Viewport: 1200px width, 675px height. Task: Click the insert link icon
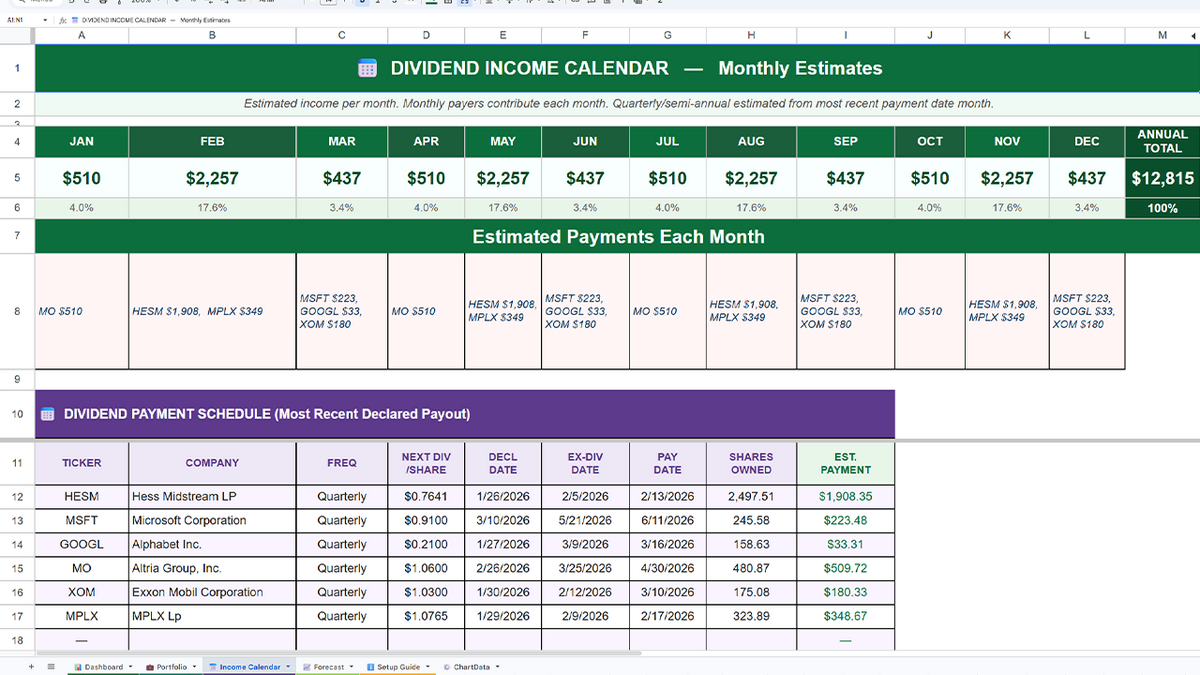574,4
